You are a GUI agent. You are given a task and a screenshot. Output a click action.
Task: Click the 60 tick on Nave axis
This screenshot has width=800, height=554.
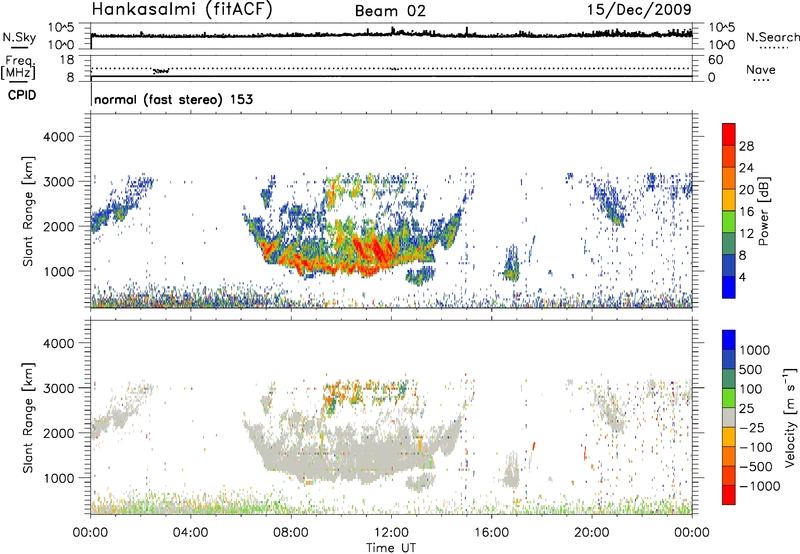[x=715, y=60]
